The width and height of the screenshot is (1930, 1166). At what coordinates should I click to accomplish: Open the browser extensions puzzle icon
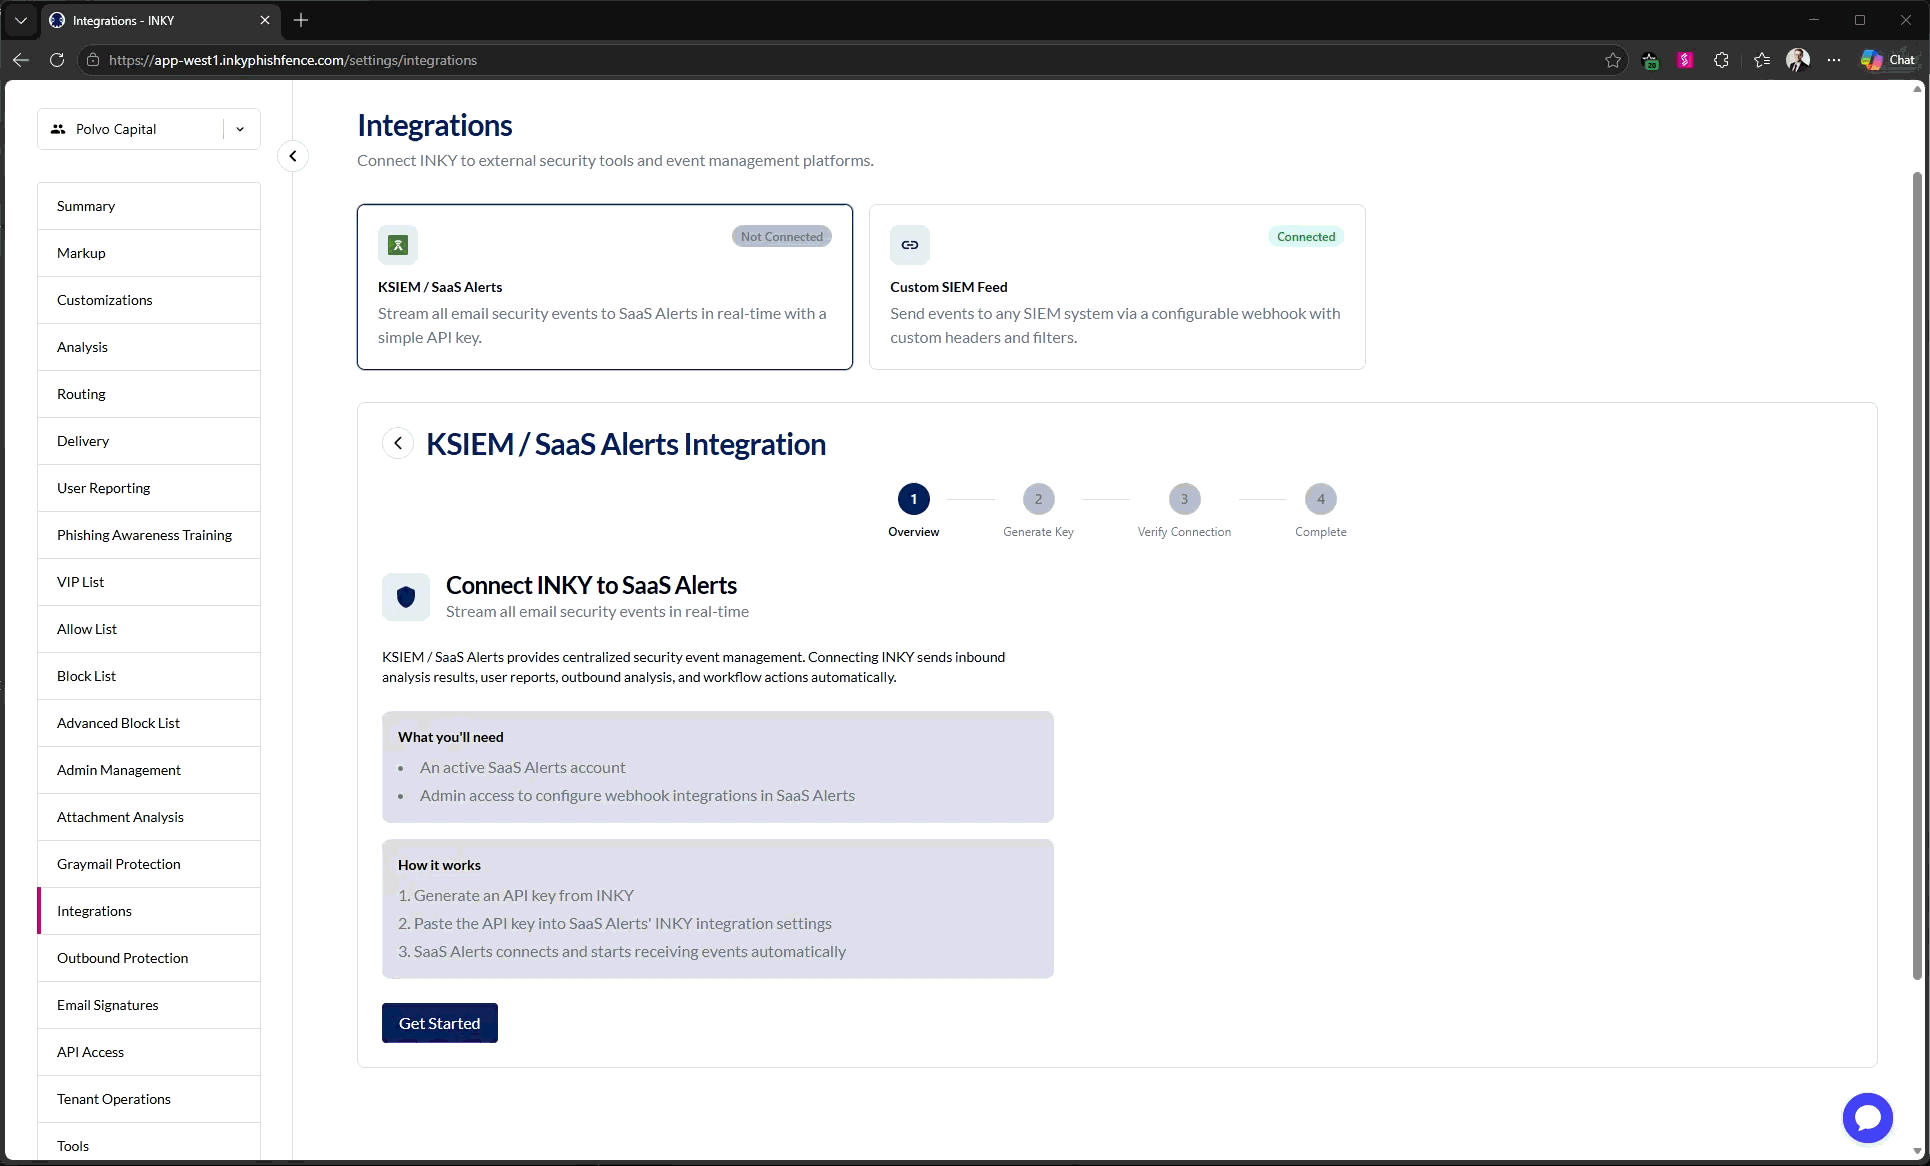tap(1721, 60)
